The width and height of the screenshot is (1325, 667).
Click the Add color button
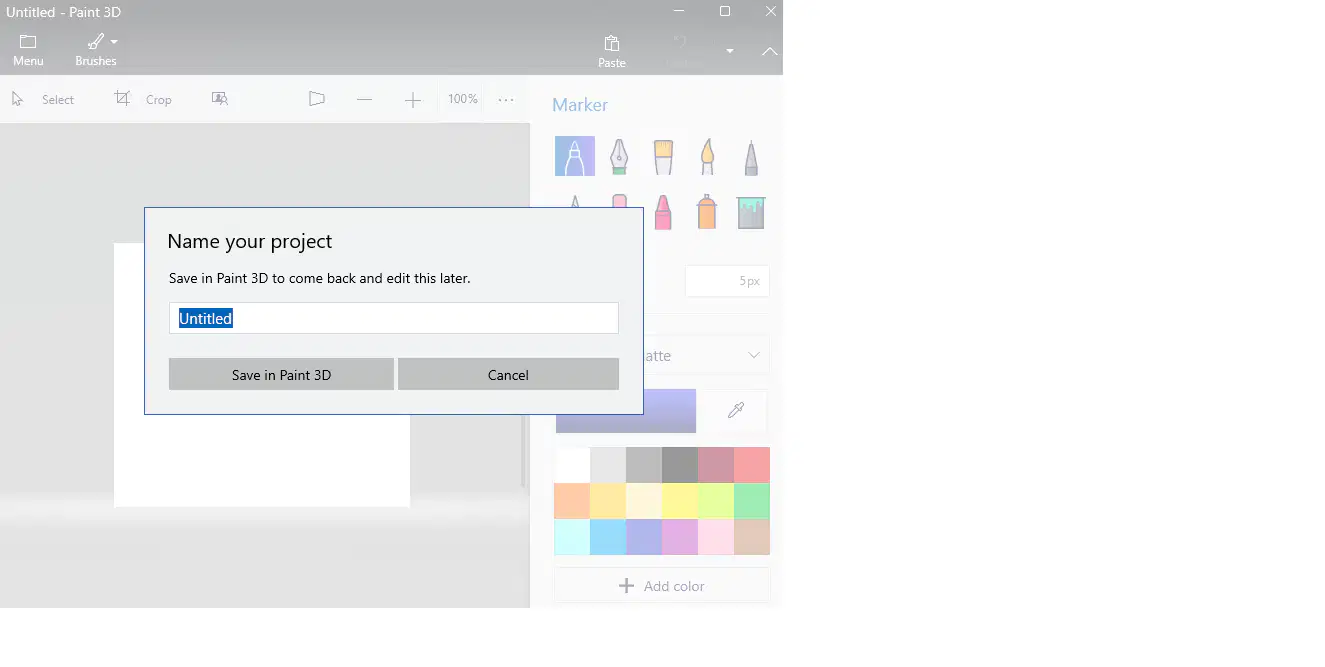662,586
